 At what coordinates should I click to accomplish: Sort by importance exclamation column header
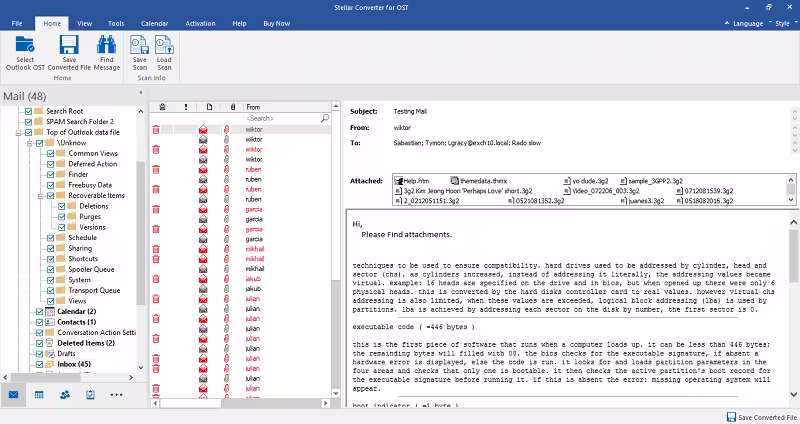pyautogui.click(x=186, y=107)
